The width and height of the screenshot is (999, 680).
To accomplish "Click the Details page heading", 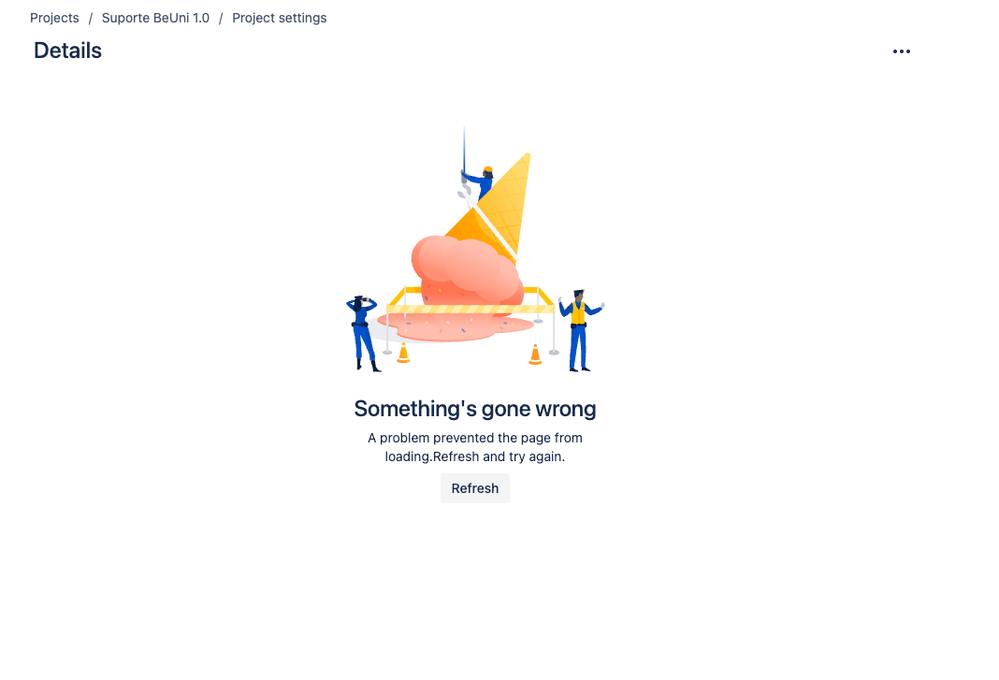I will click(x=68, y=50).
